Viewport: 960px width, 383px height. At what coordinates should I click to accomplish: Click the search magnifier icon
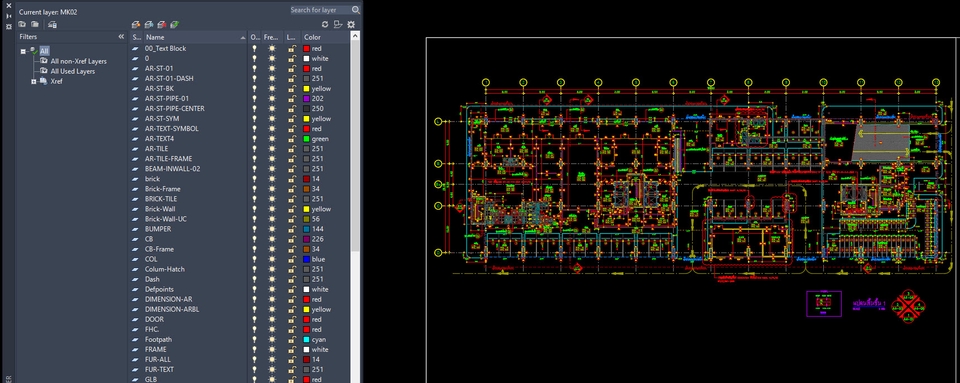356,10
